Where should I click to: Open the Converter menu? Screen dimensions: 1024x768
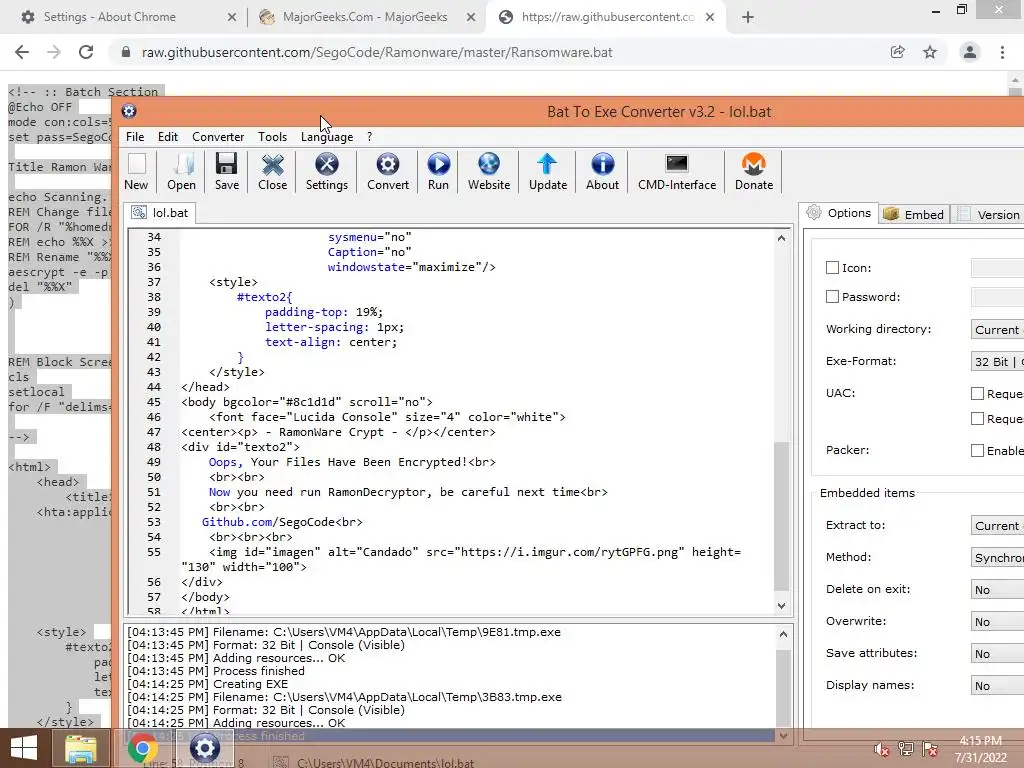click(218, 136)
